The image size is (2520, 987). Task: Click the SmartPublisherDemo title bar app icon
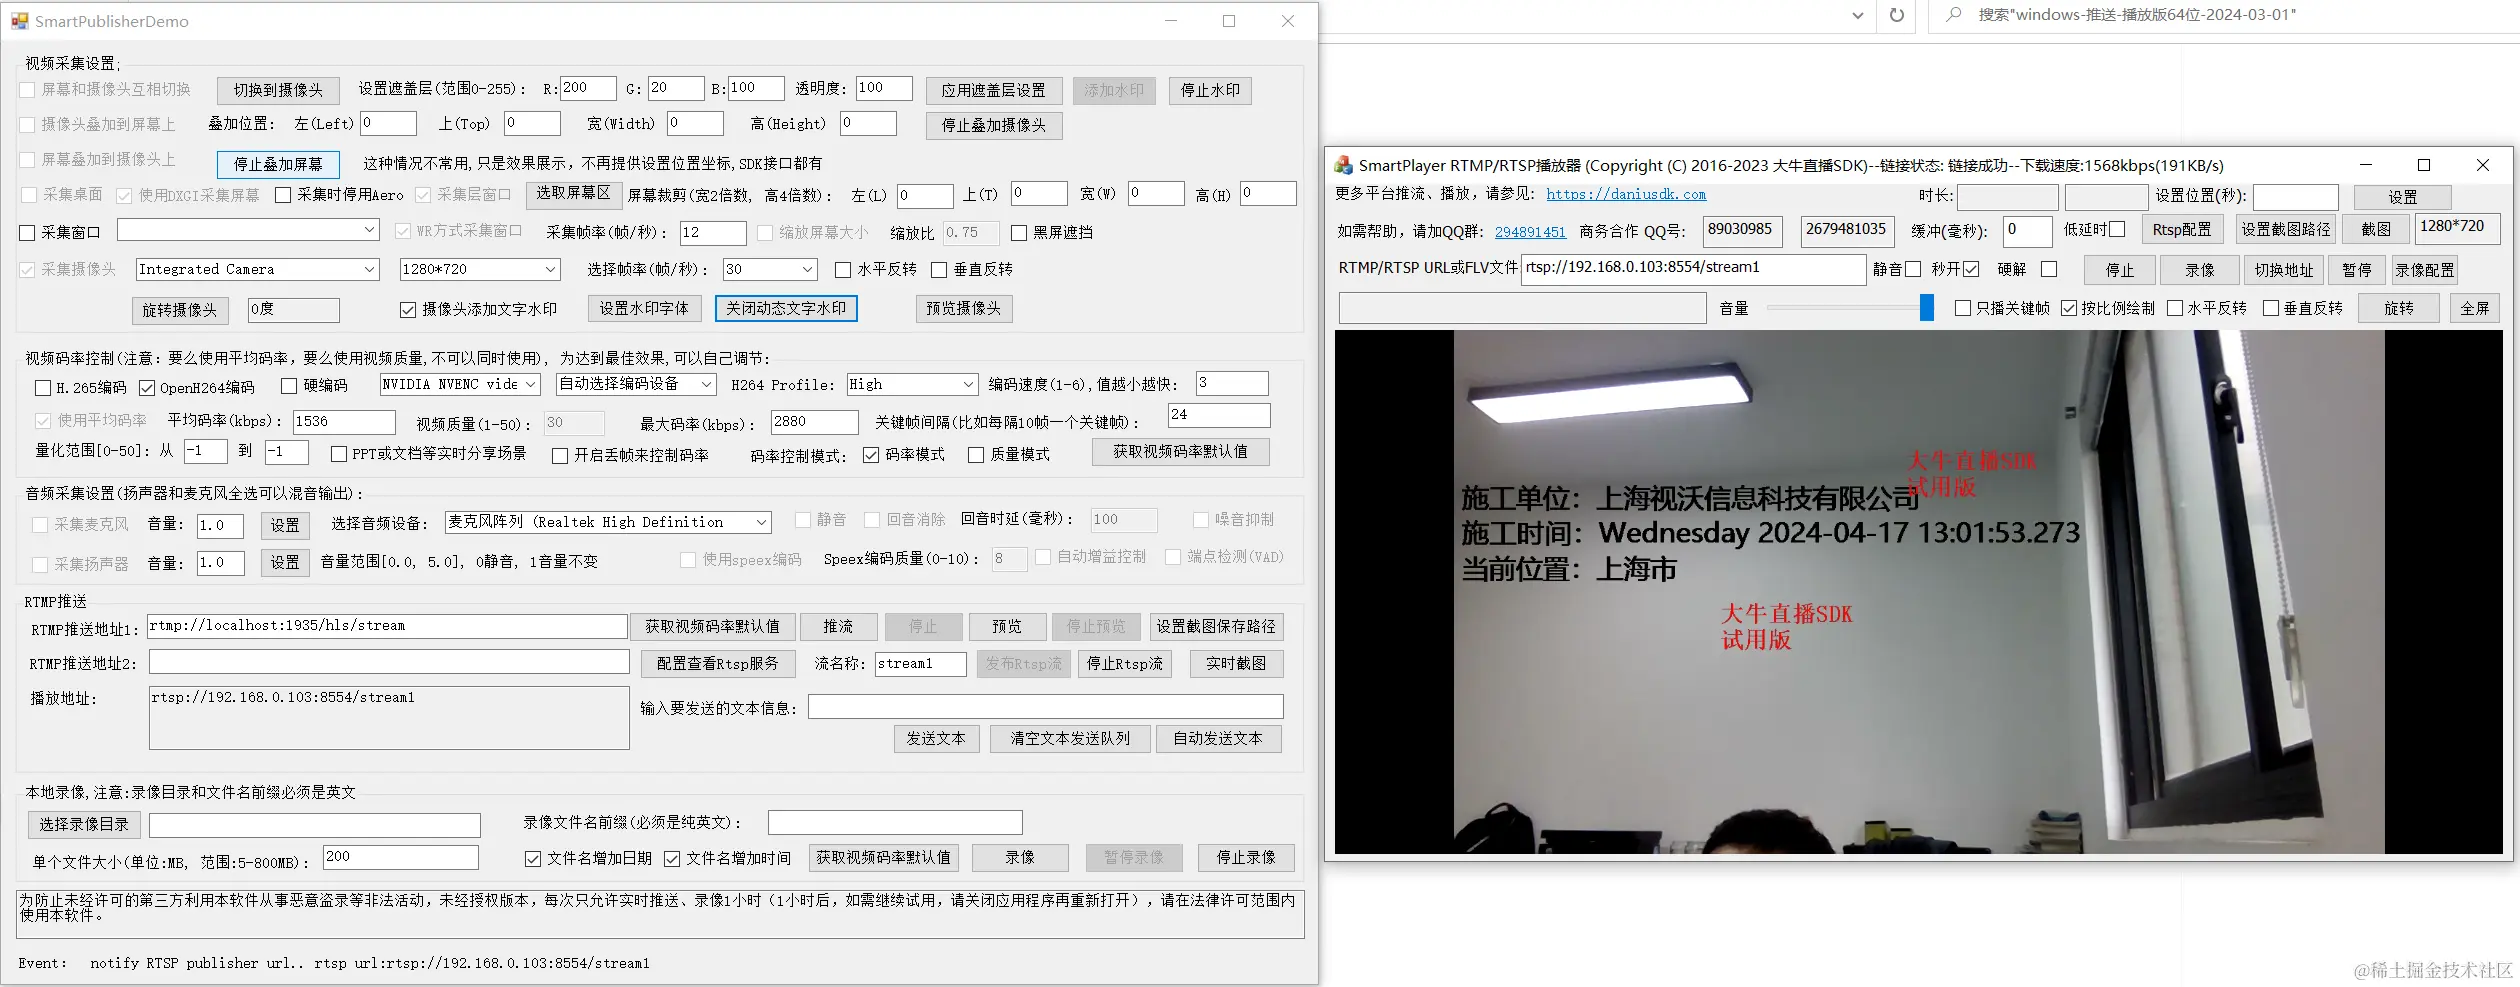(x=20, y=21)
